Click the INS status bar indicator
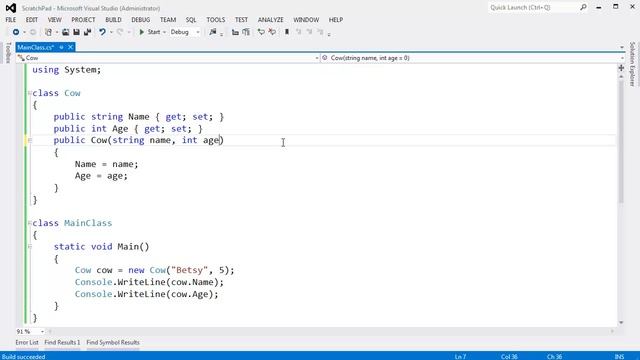The image size is (640, 360). [619, 356]
